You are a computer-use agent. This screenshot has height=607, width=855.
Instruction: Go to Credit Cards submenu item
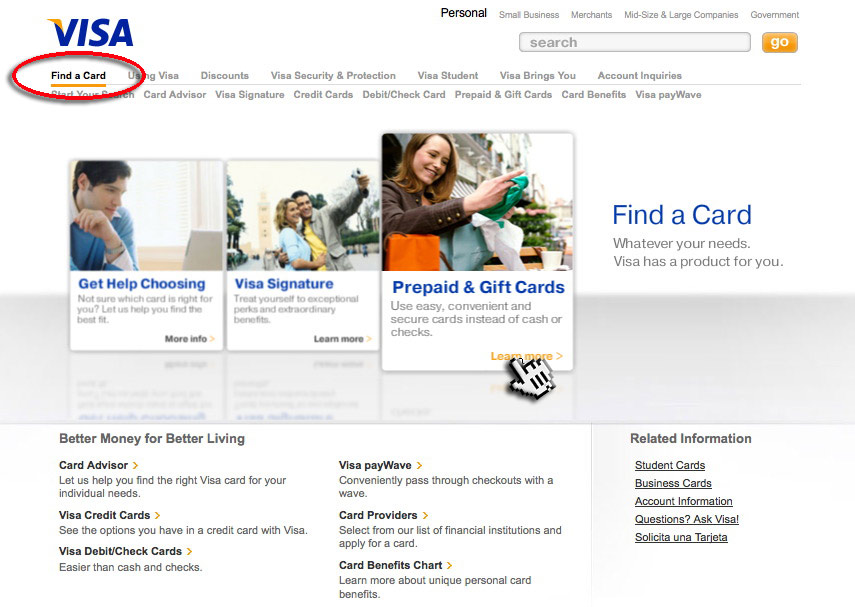tap(323, 95)
